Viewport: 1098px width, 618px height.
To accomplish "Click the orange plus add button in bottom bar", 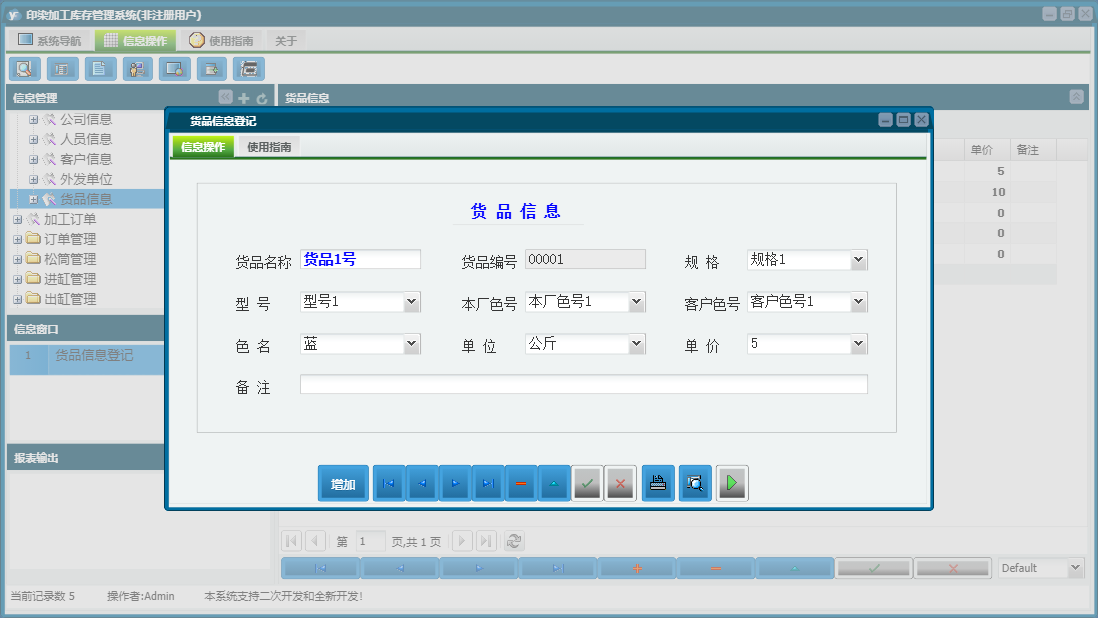I will coord(637,568).
